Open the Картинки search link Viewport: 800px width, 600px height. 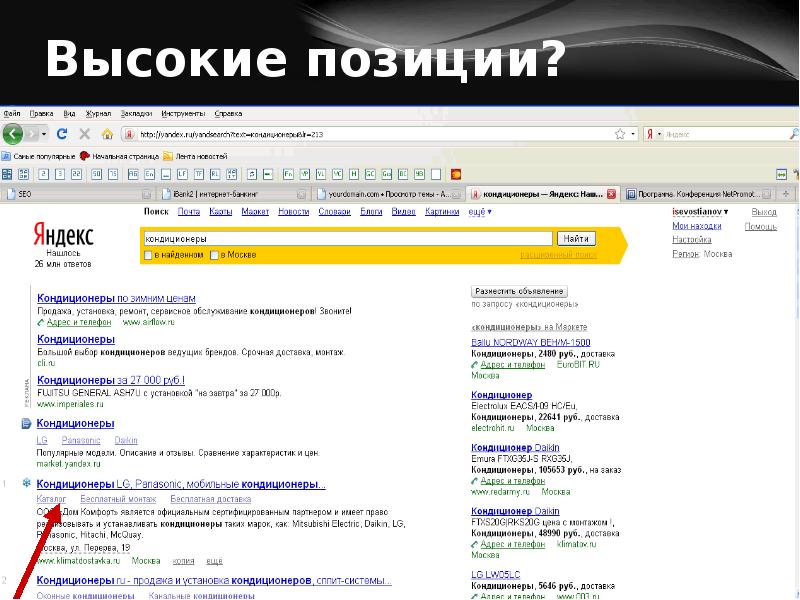point(441,212)
